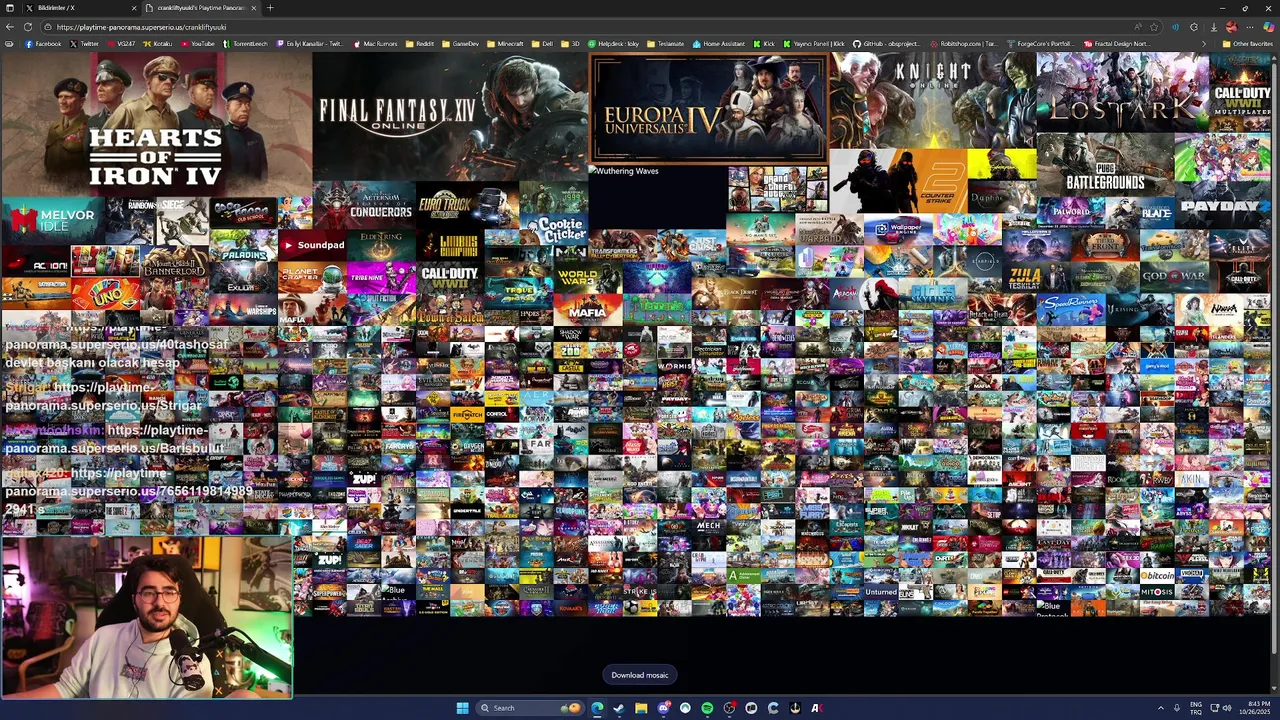Select the Age of Conquerors tile
Screen dimensions: 1280x720
point(363,205)
